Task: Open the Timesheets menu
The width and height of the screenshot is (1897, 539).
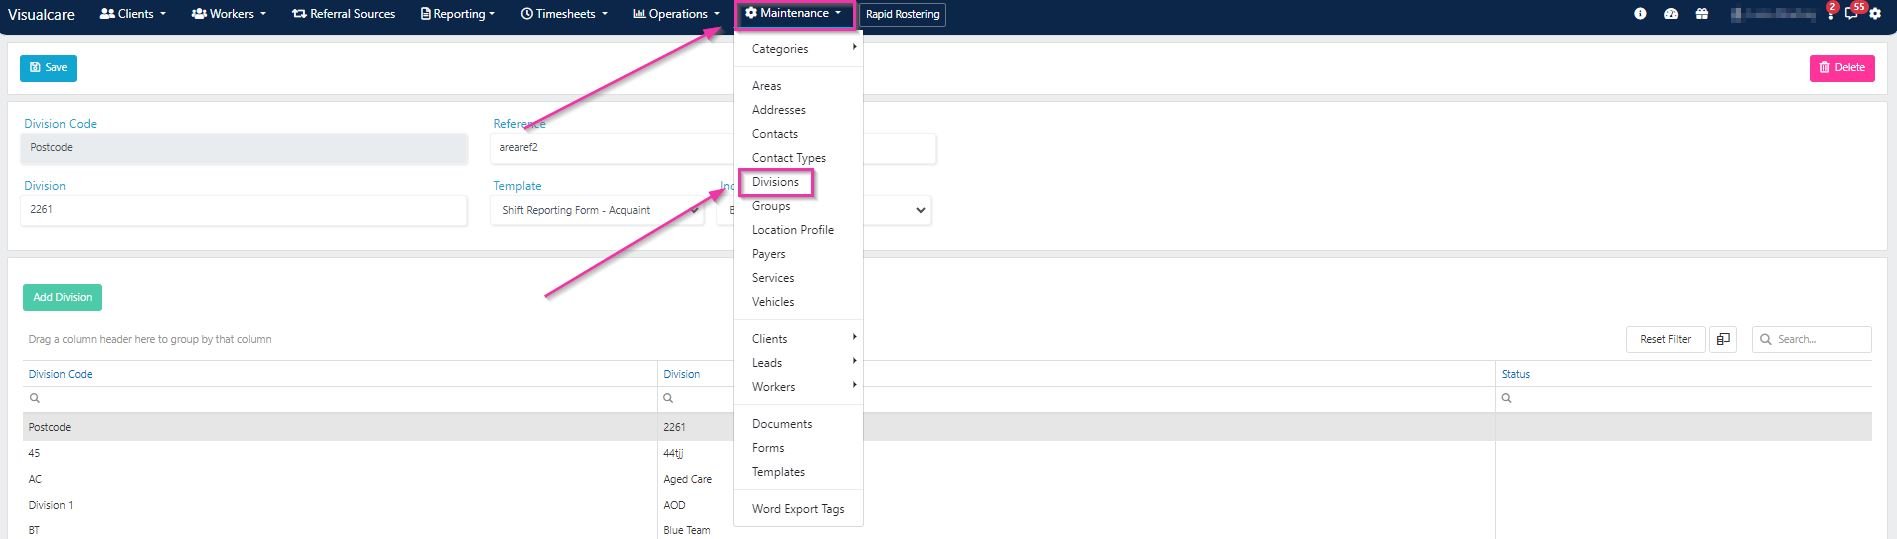Action: 564,14
